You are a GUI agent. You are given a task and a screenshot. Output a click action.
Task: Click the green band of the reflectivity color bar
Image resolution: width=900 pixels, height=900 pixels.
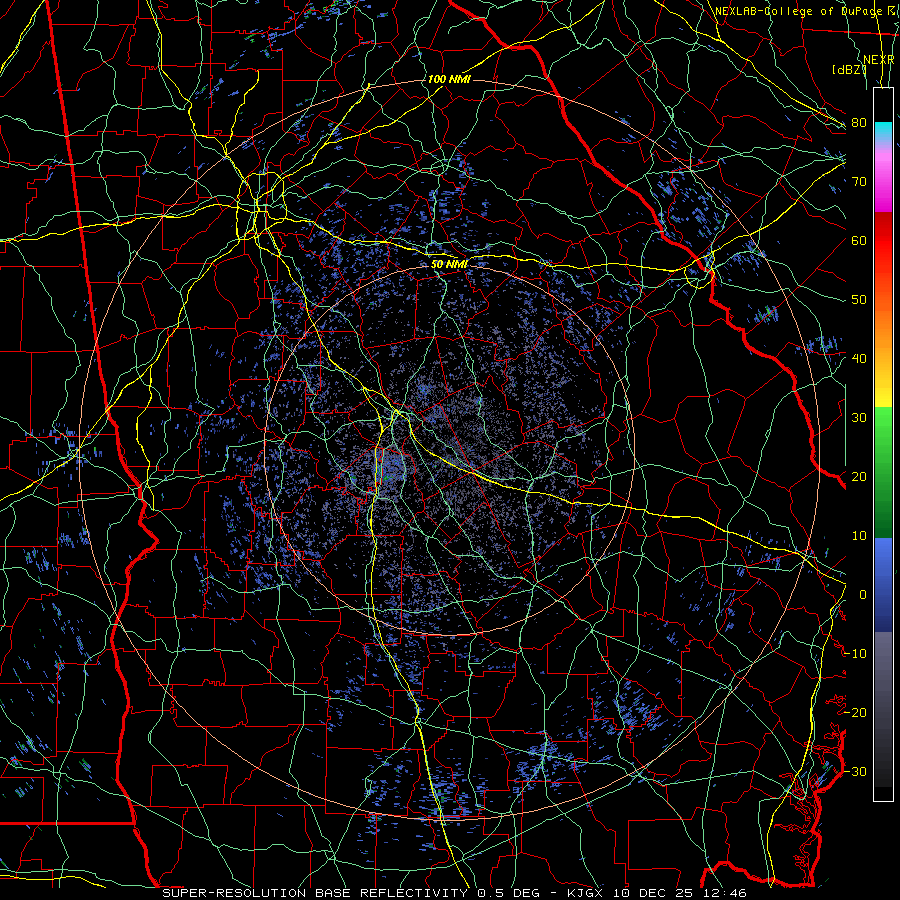(883, 472)
